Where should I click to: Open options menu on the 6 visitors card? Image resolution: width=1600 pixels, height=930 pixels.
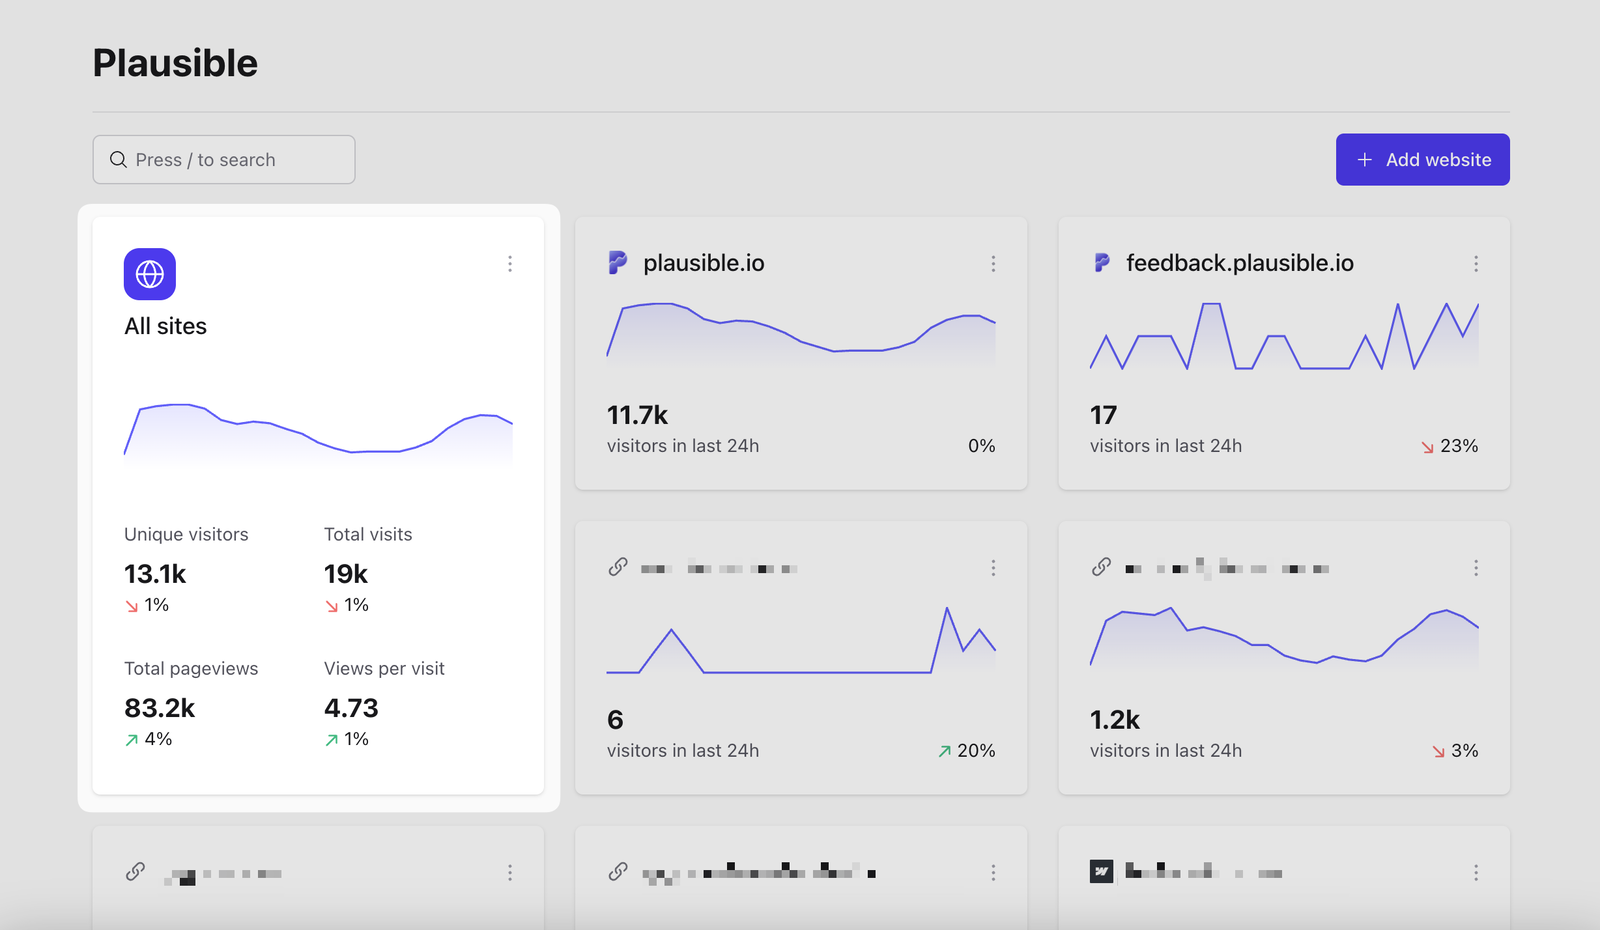(993, 568)
